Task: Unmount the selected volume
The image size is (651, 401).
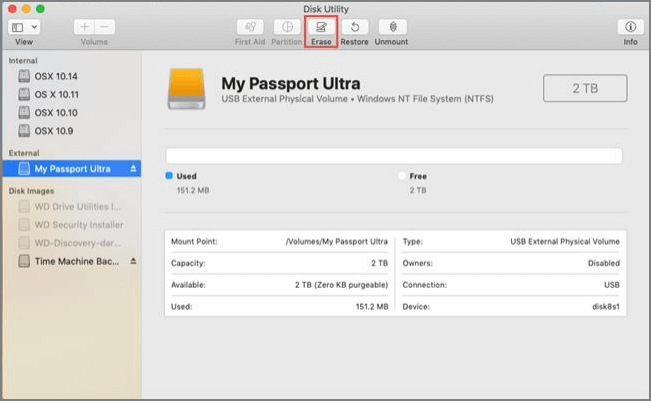Action: click(x=391, y=27)
